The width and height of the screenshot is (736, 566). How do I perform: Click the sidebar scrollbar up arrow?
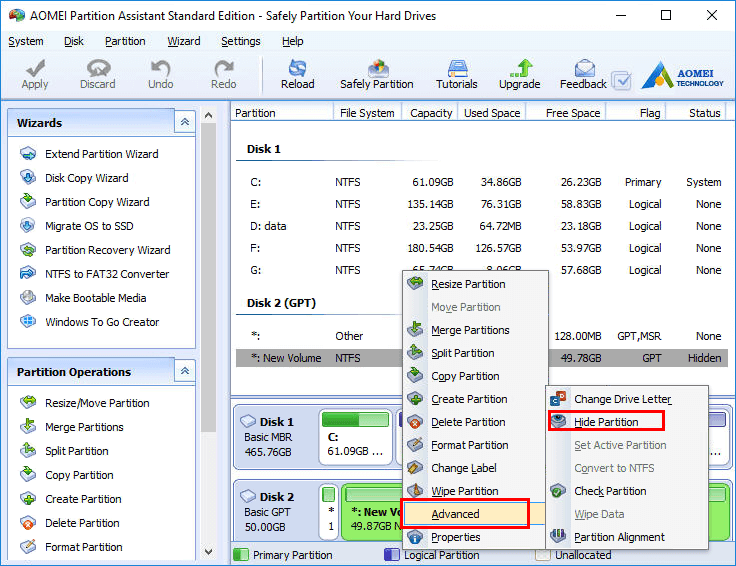[209, 115]
